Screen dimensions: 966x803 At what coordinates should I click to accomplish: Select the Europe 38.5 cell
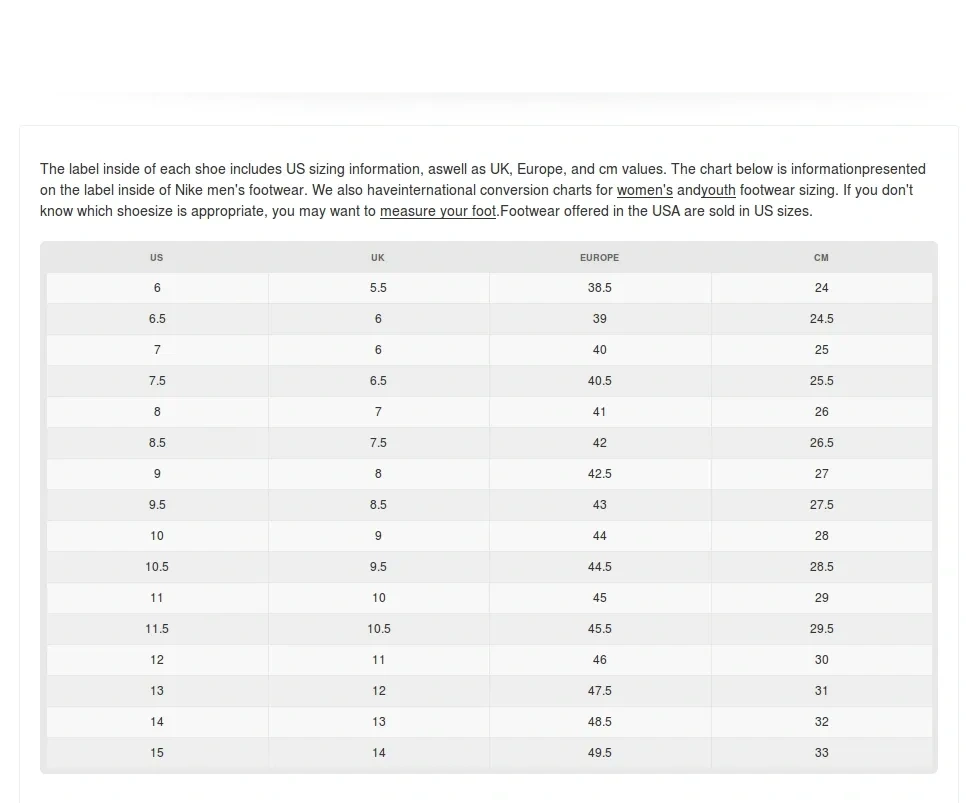click(x=599, y=288)
